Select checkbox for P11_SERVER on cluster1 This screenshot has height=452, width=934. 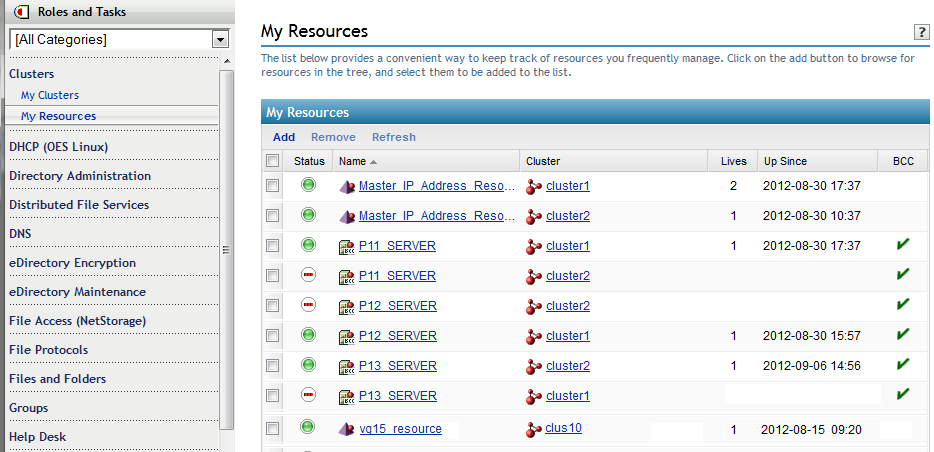point(272,245)
